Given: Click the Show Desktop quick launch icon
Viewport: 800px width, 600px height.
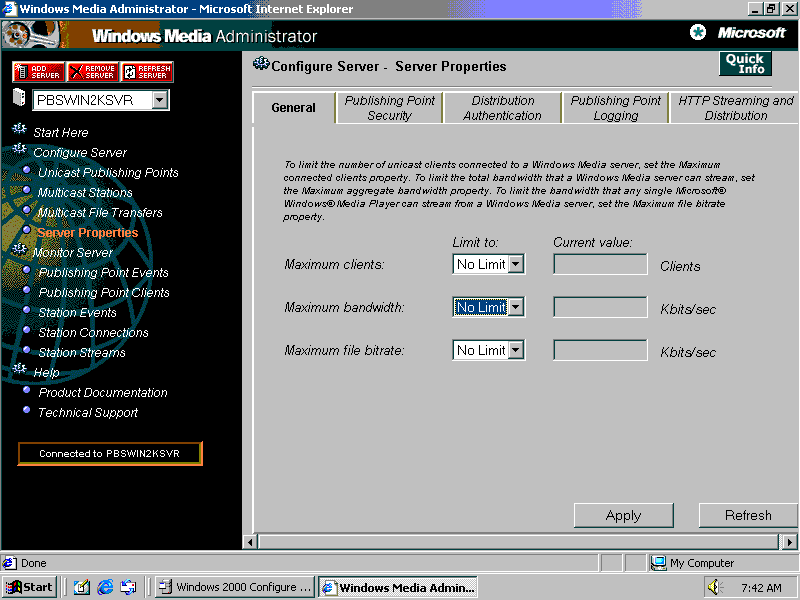Looking at the screenshot, I should click(x=82, y=587).
